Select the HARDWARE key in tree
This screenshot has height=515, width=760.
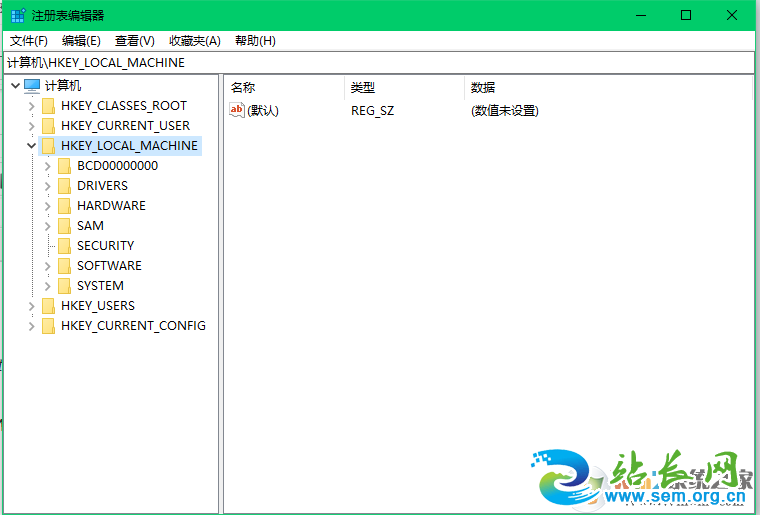[x=111, y=206]
